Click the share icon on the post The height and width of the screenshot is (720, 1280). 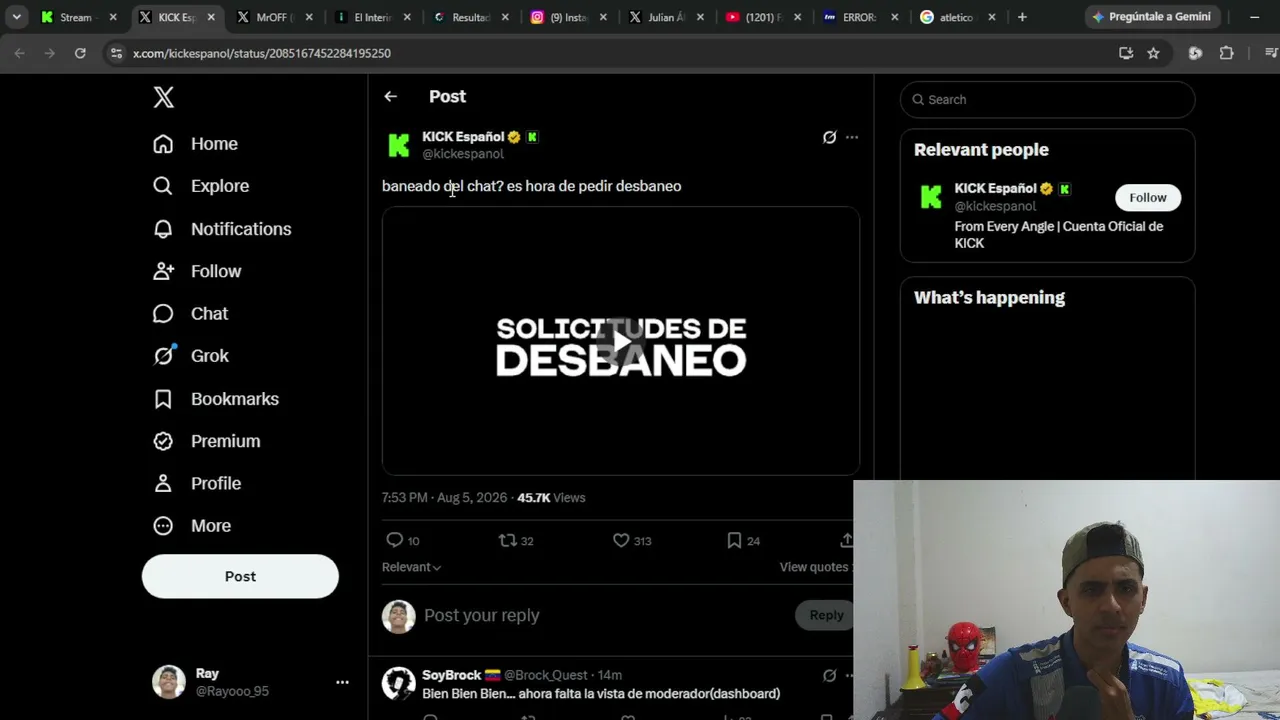[846, 540]
